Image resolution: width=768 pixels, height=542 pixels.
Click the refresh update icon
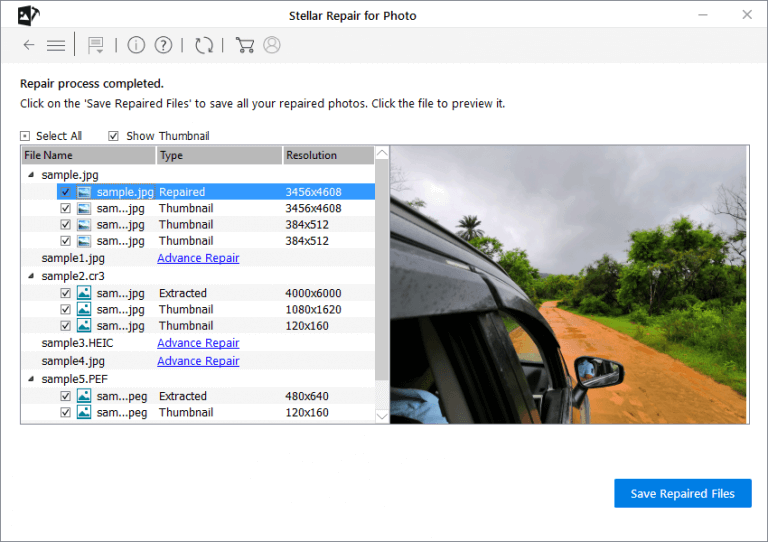coord(204,45)
